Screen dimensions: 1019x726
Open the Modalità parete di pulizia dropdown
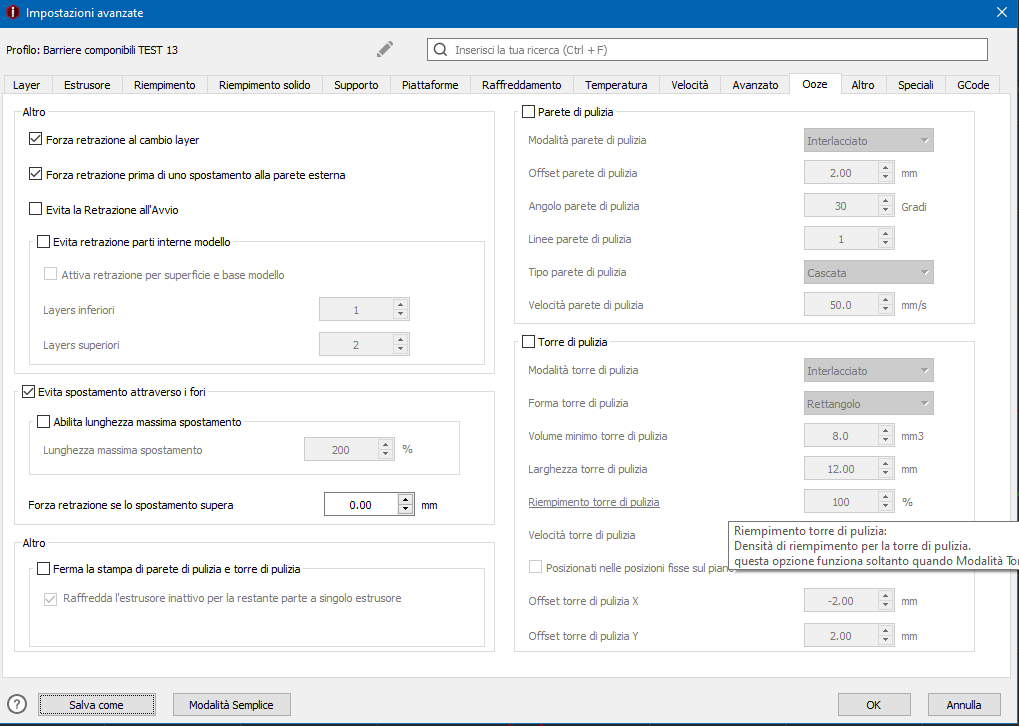click(869, 141)
